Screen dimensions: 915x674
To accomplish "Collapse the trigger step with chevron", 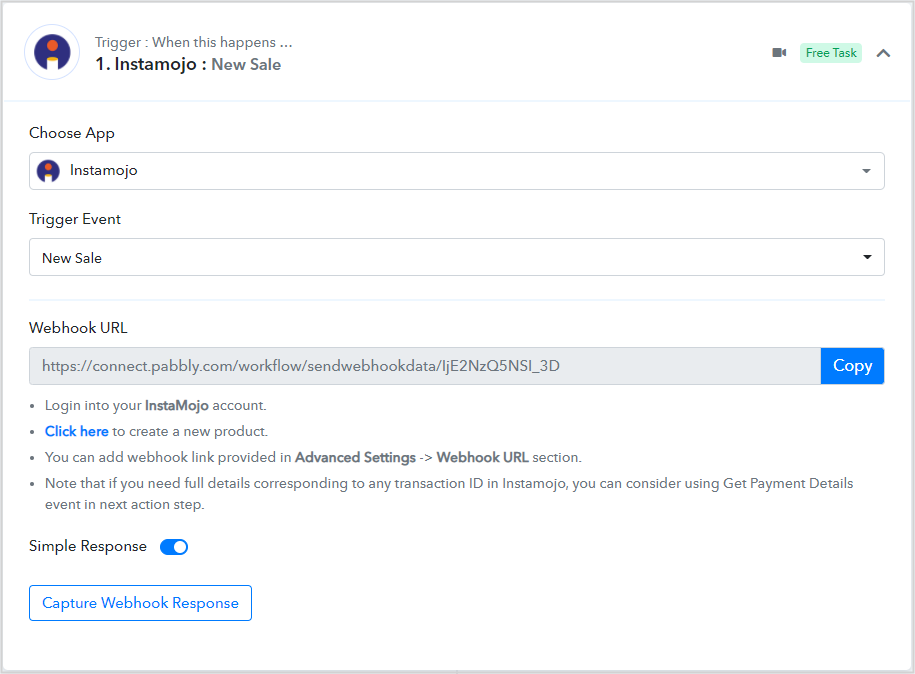I will click(x=883, y=53).
